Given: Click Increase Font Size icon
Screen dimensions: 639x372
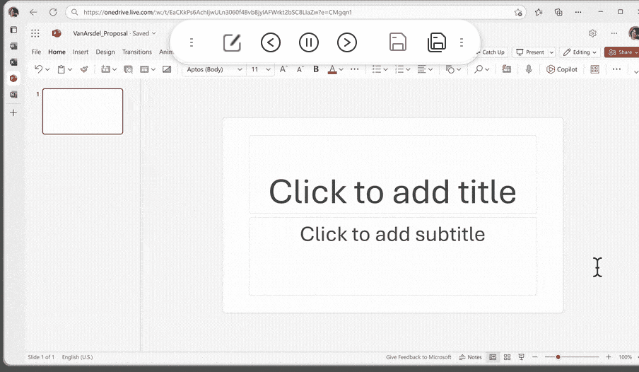Looking at the screenshot, I should (283, 69).
